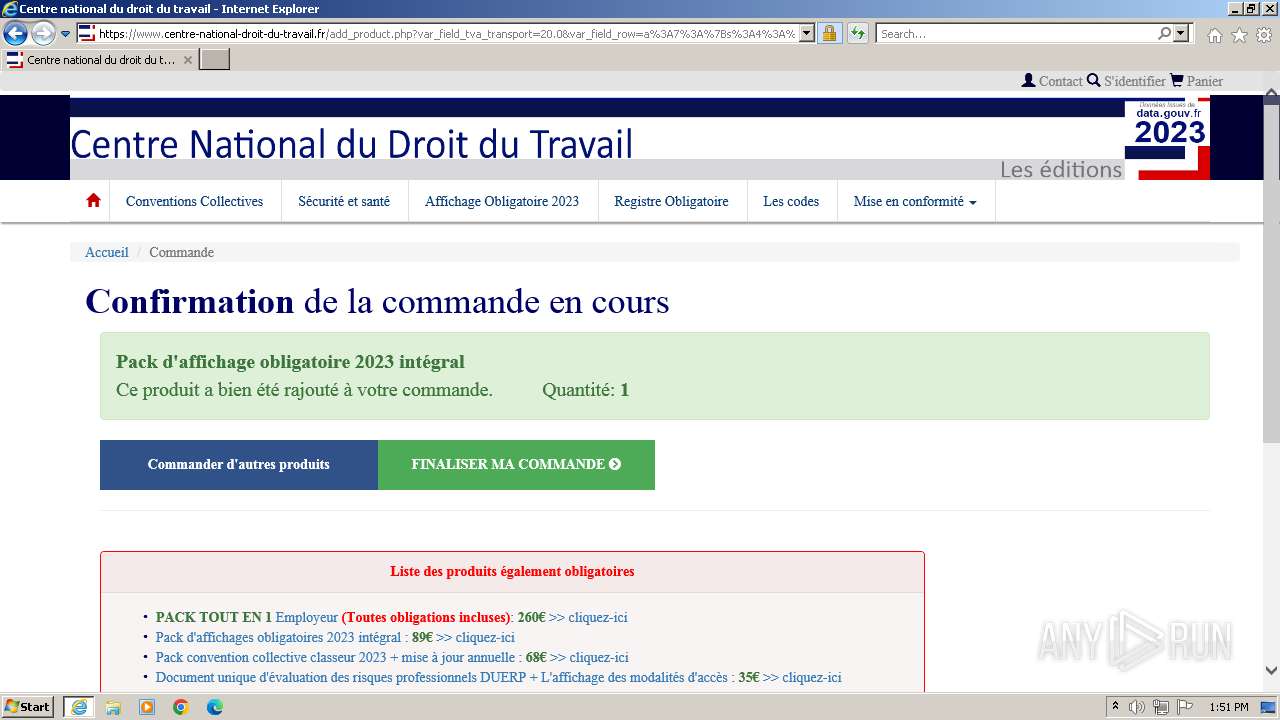Screen dimensions: 1280x720
Task: Open the address bar URL history dropdown
Action: click(807, 33)
